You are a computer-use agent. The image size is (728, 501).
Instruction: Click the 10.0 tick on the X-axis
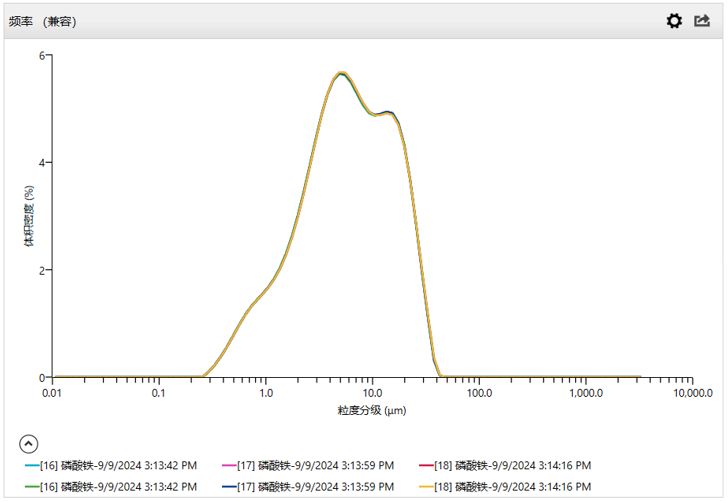[x=372, y=394]
